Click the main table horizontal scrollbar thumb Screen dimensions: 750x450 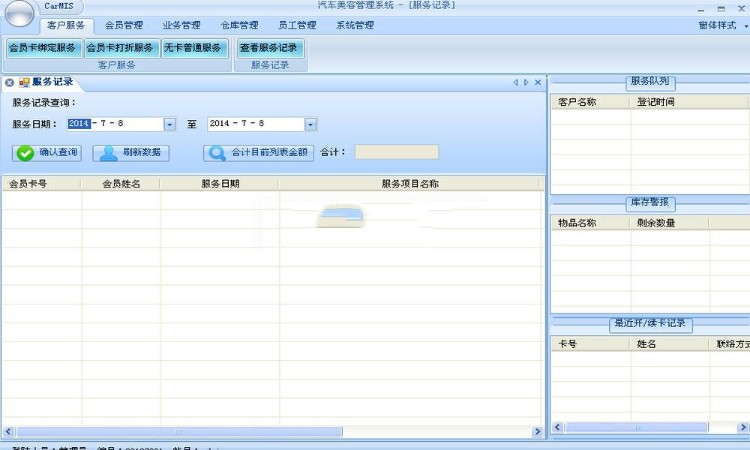179,431
